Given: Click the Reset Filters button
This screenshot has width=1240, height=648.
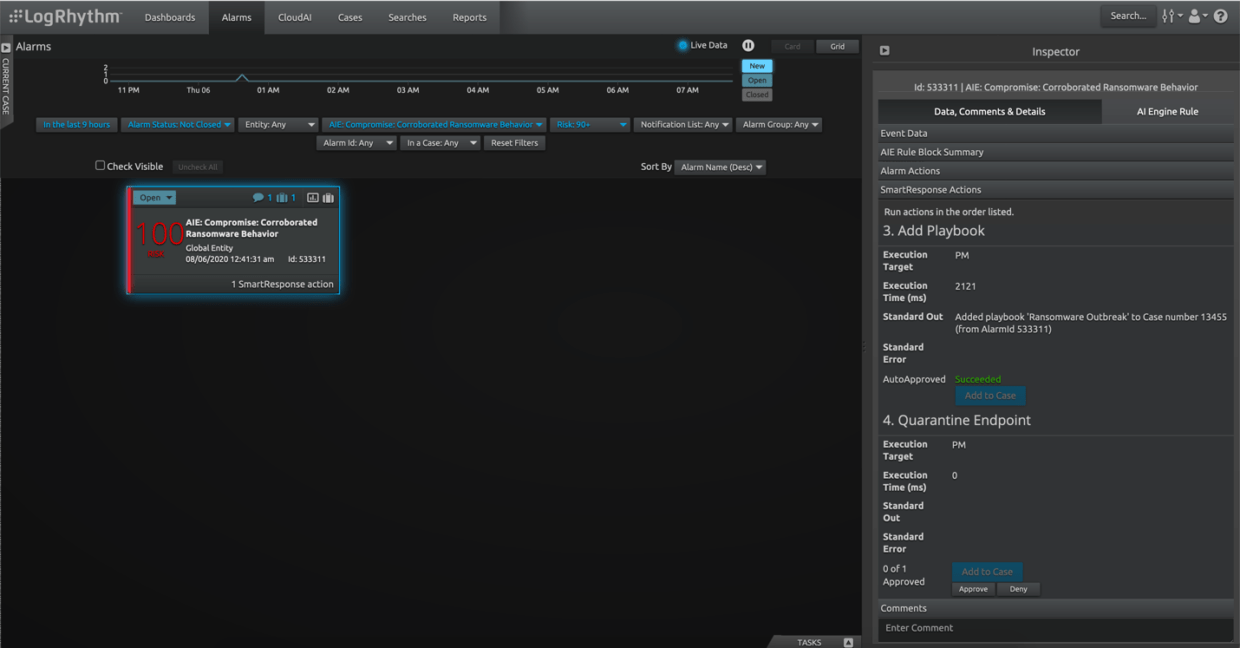Looking at the screenshot, I should point(514,142).
